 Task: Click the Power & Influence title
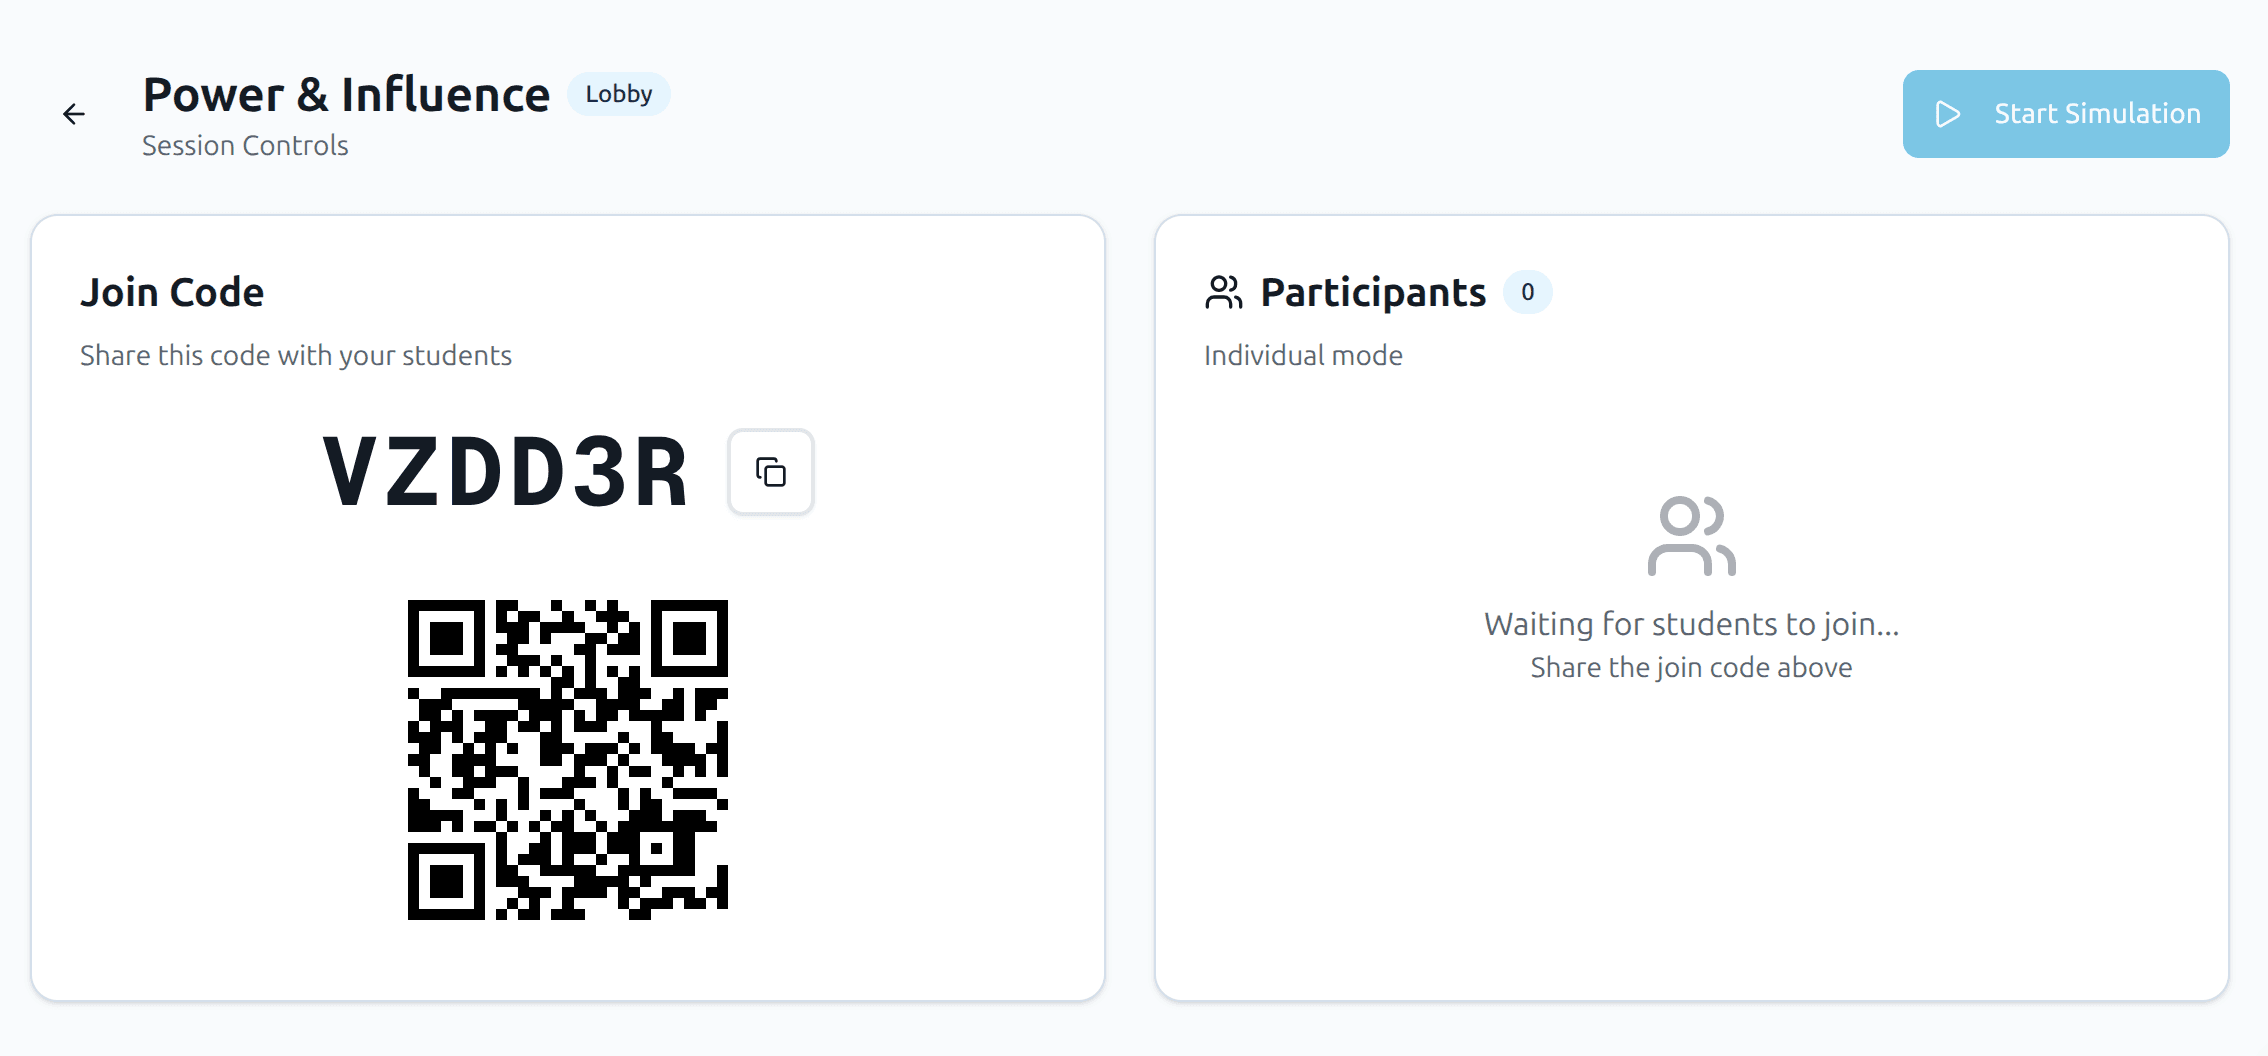(346, 93)
